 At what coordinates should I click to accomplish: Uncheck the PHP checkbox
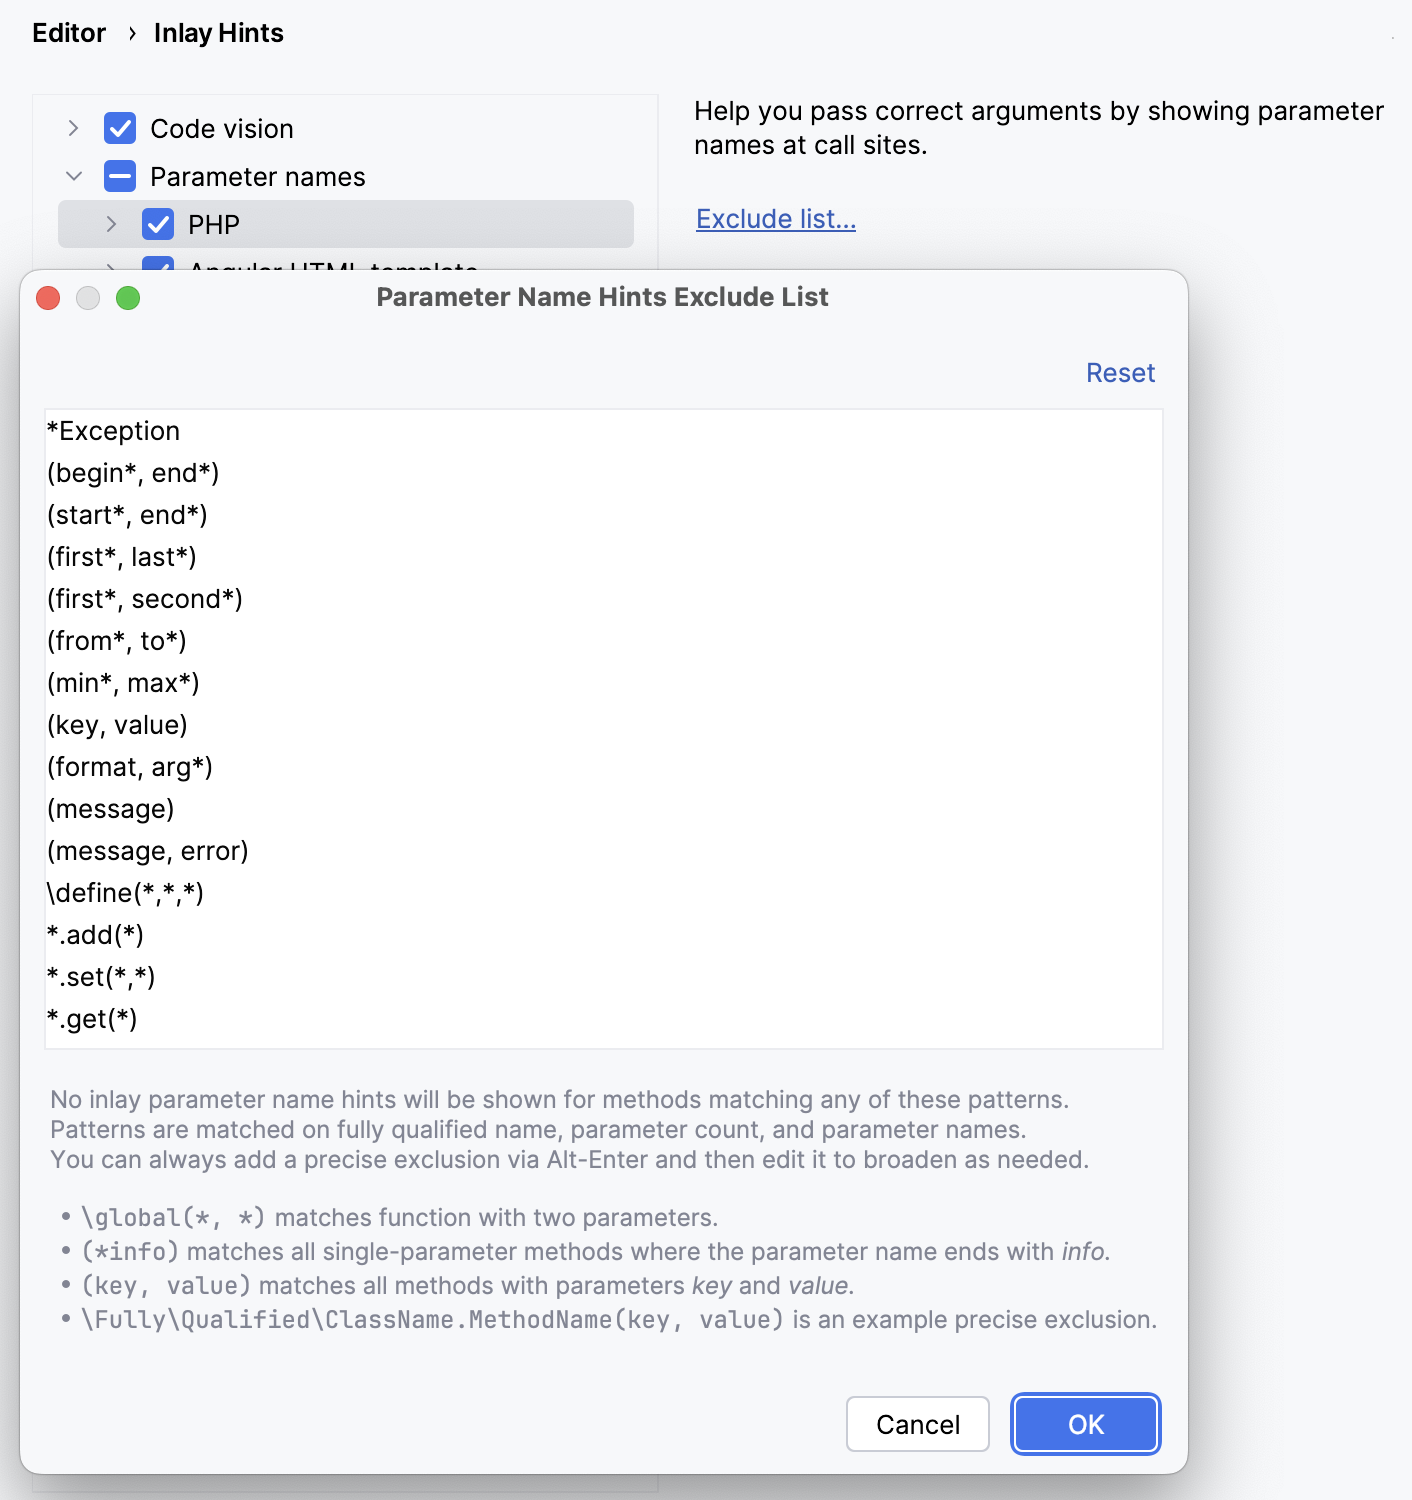click(x=159, y=224)
